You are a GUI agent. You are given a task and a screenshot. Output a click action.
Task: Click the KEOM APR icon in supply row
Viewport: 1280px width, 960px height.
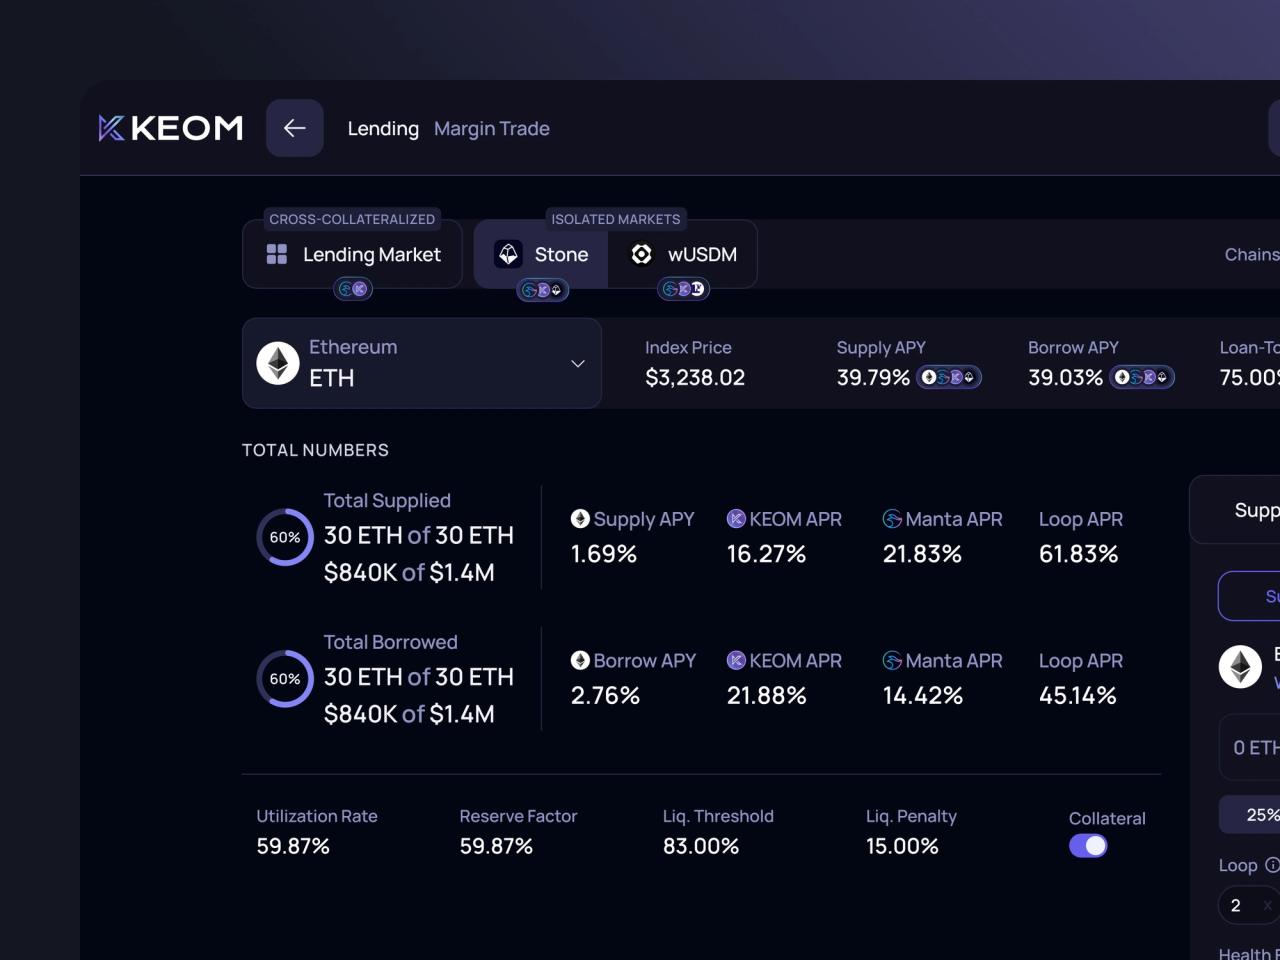tap(736, 519)
